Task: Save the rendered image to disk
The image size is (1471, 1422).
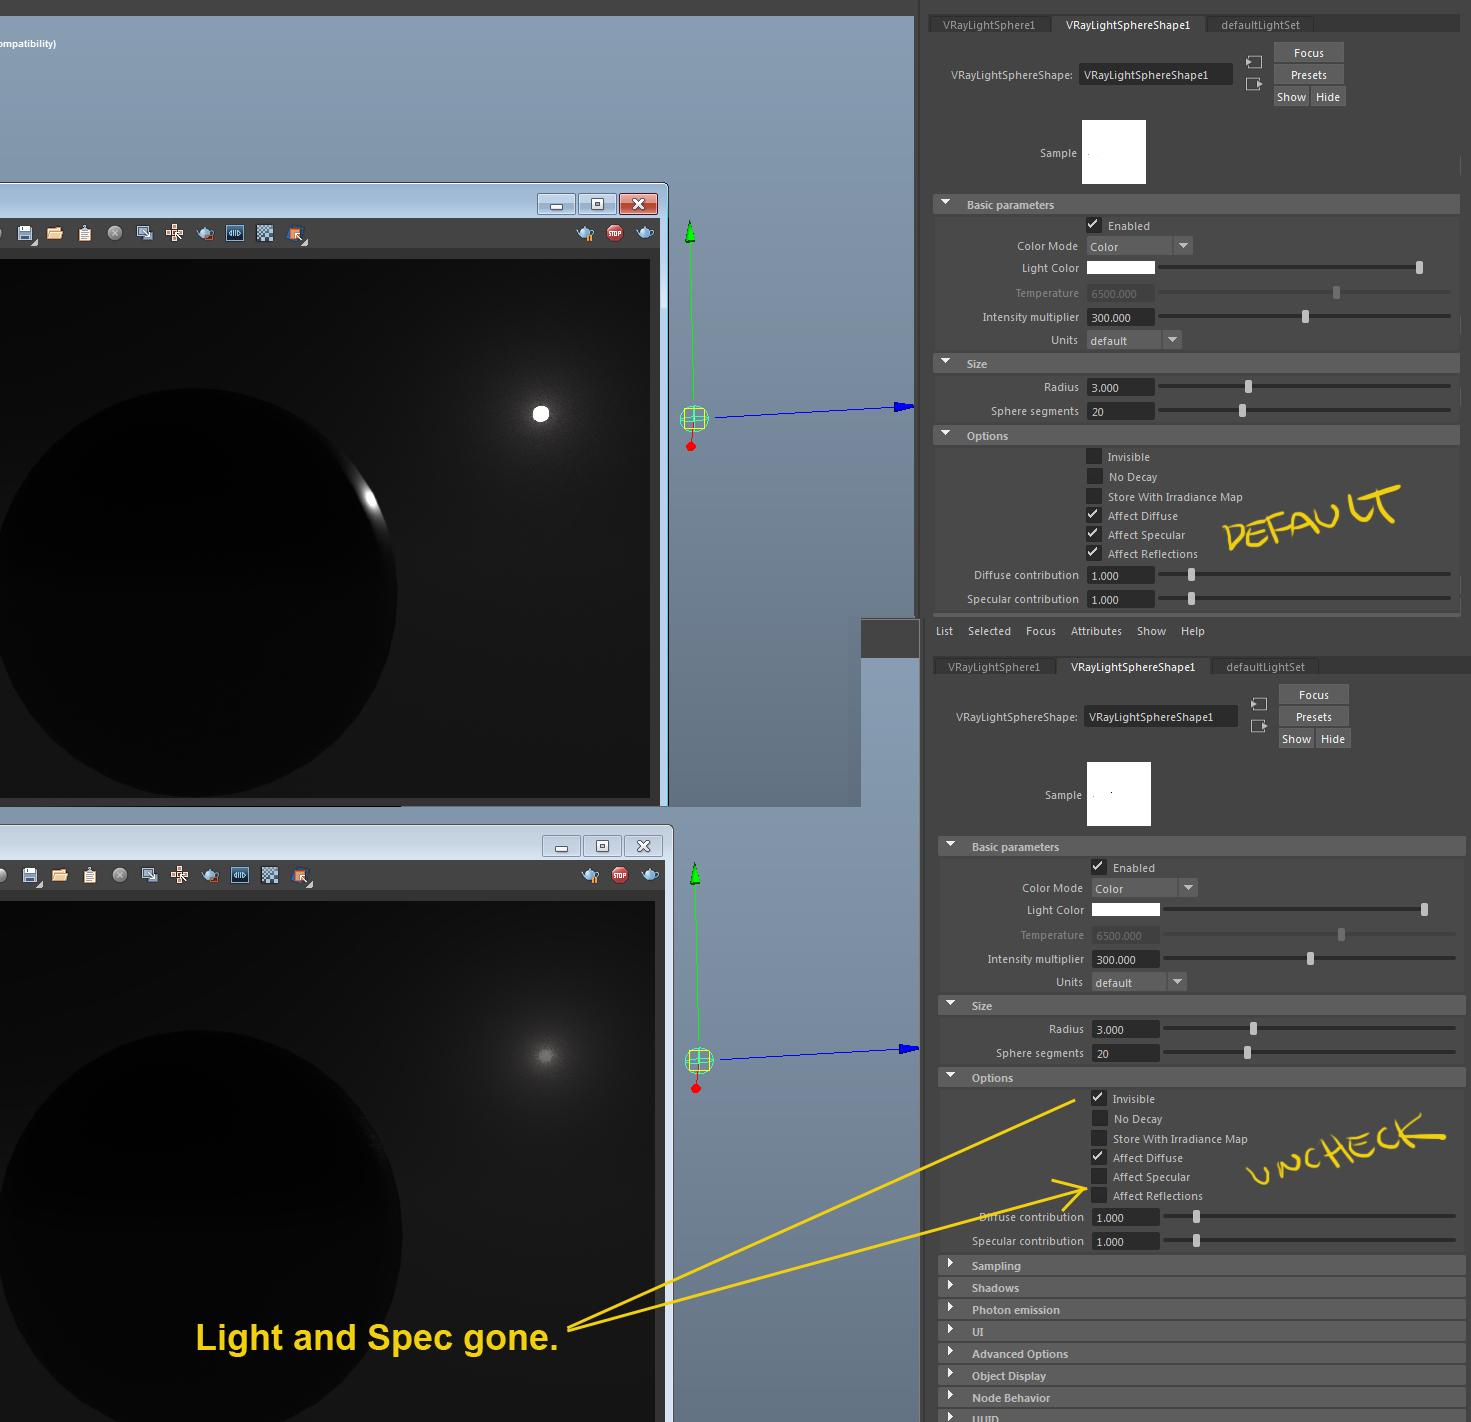Action: pos(25,233)
